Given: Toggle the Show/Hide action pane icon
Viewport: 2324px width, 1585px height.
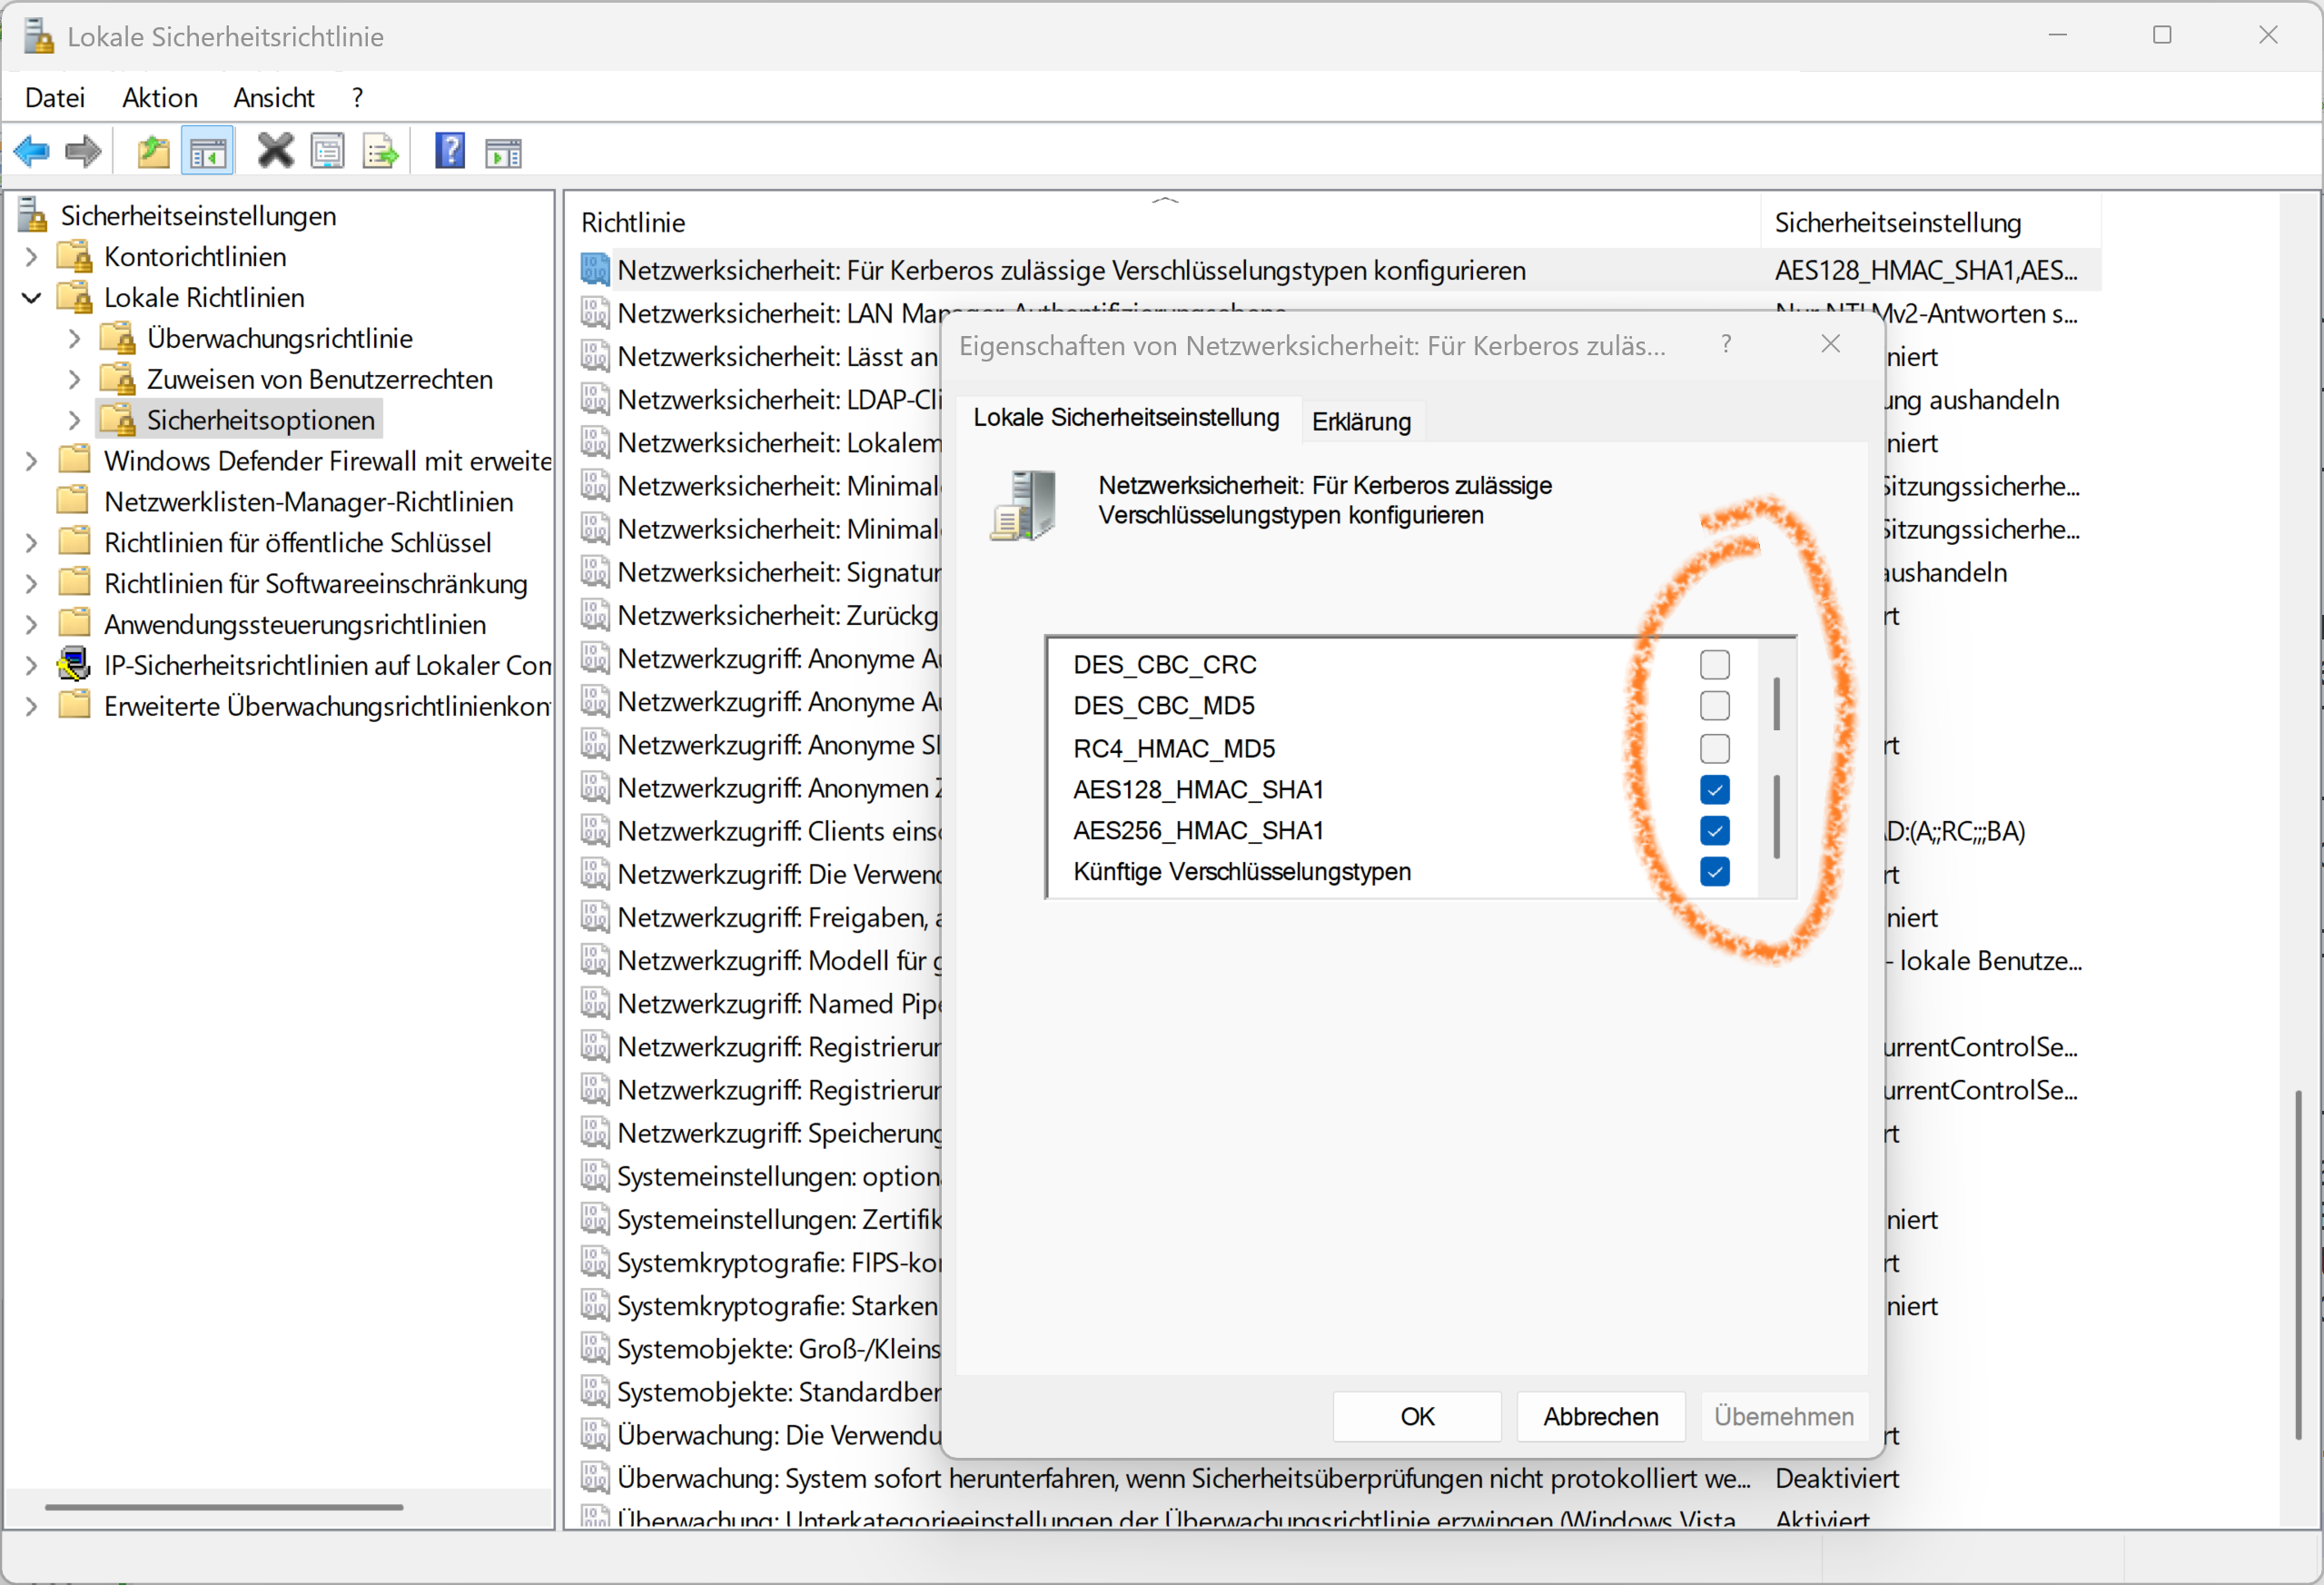Looking at the screenshot, I should (503, 152).
